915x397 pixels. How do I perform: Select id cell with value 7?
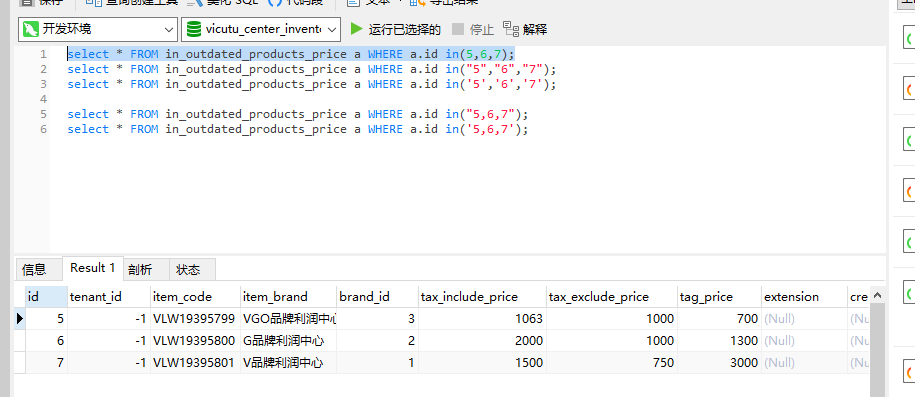click(46, 363)
